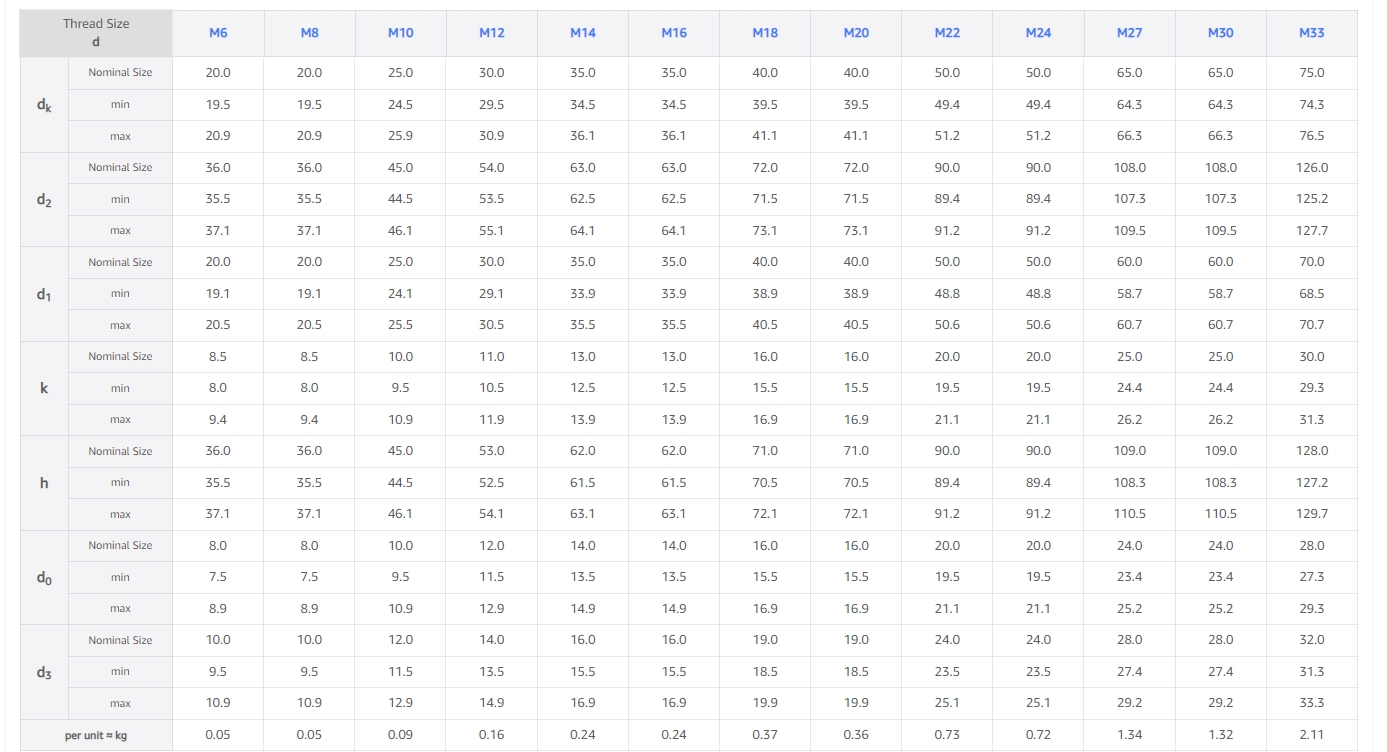The image size is (1387, 752).
Task: Click the M22 column header link
Action: (x=947, y=33)
